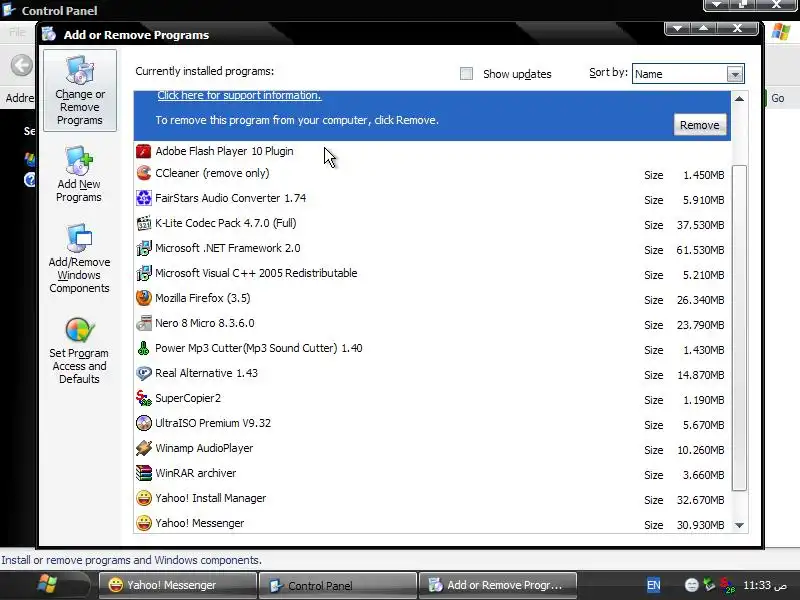
Task: Select Microsoft .NET Framework 2.0 entry
Action: [433, 248]
